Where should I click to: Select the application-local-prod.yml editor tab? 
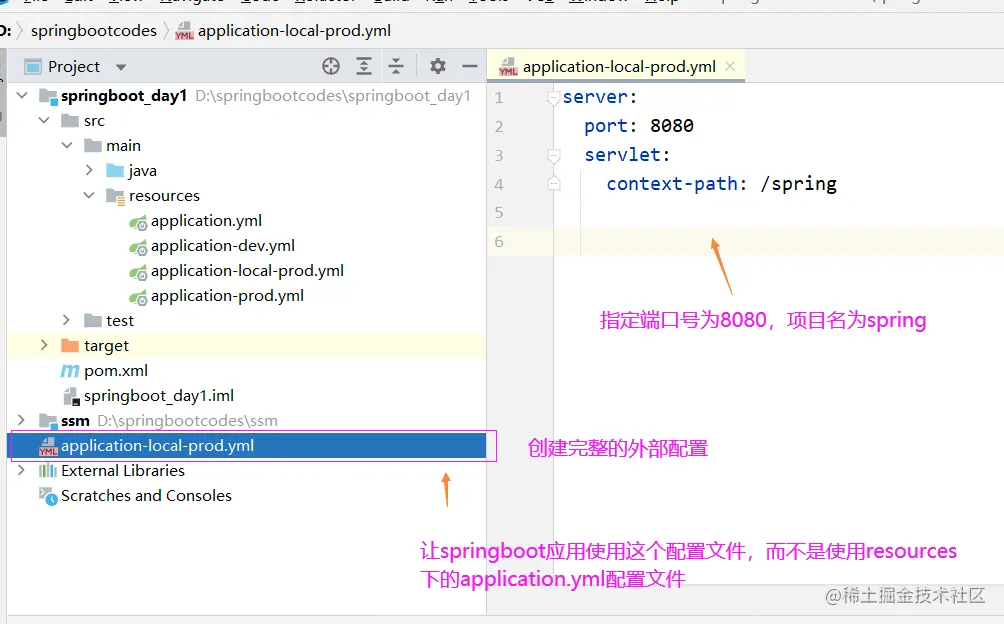click(x=615, y=67)
